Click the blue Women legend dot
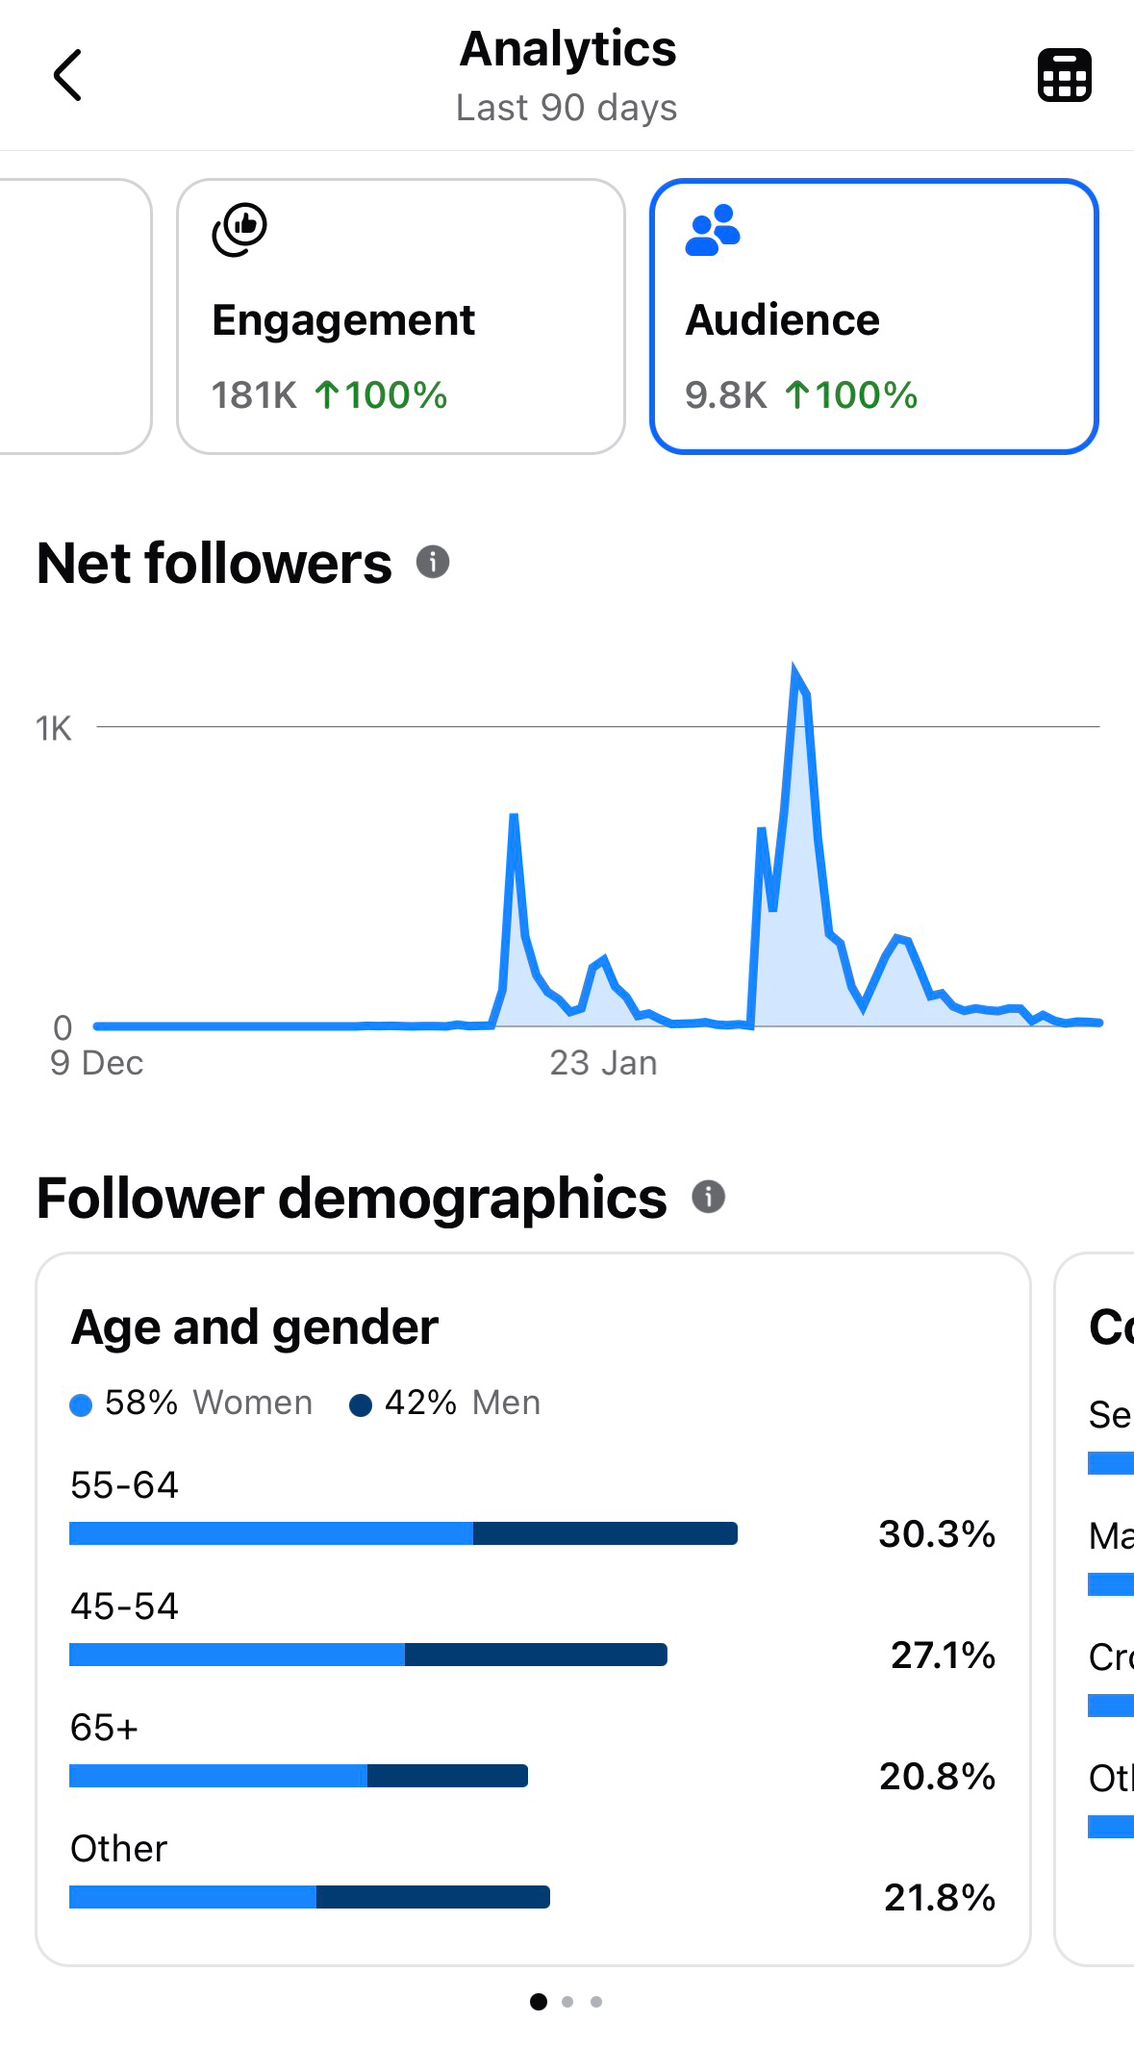This screenshot has width=1134, height=2048. [82, 1403]
